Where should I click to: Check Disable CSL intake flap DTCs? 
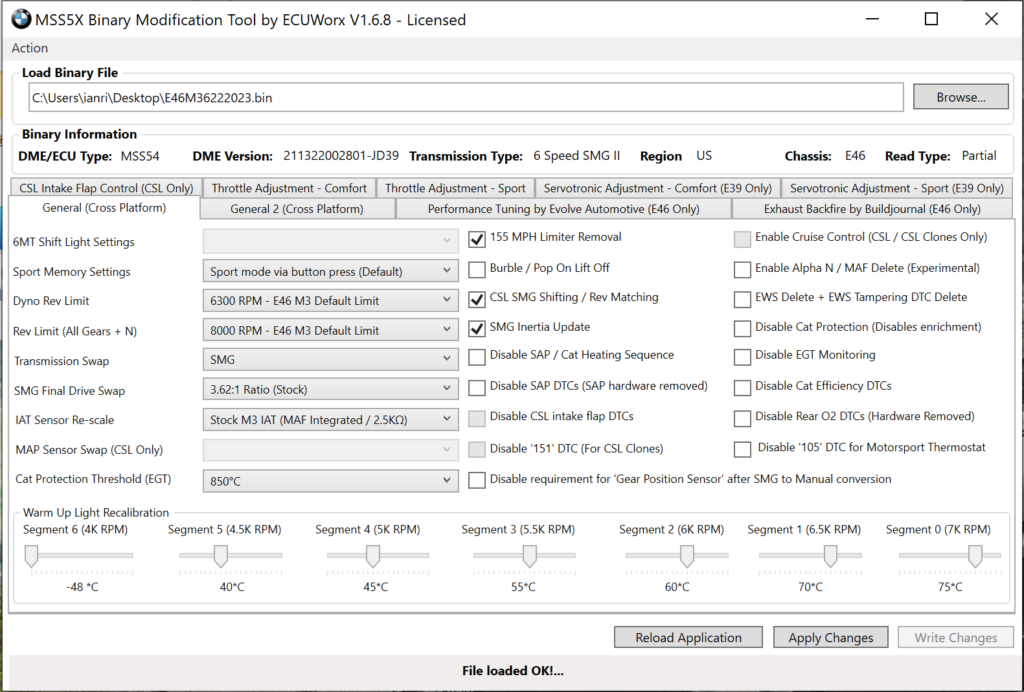(x=477, y=418)
